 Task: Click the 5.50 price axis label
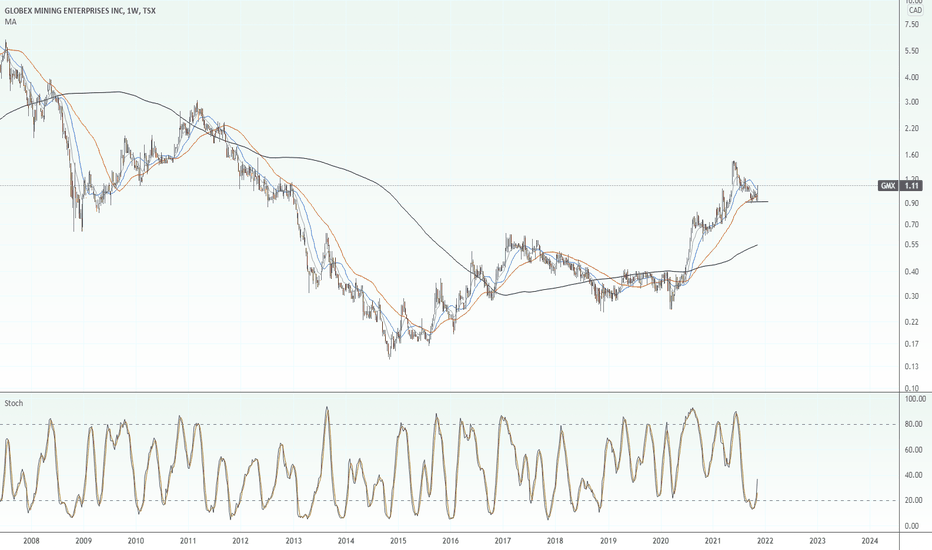(911, 51)
